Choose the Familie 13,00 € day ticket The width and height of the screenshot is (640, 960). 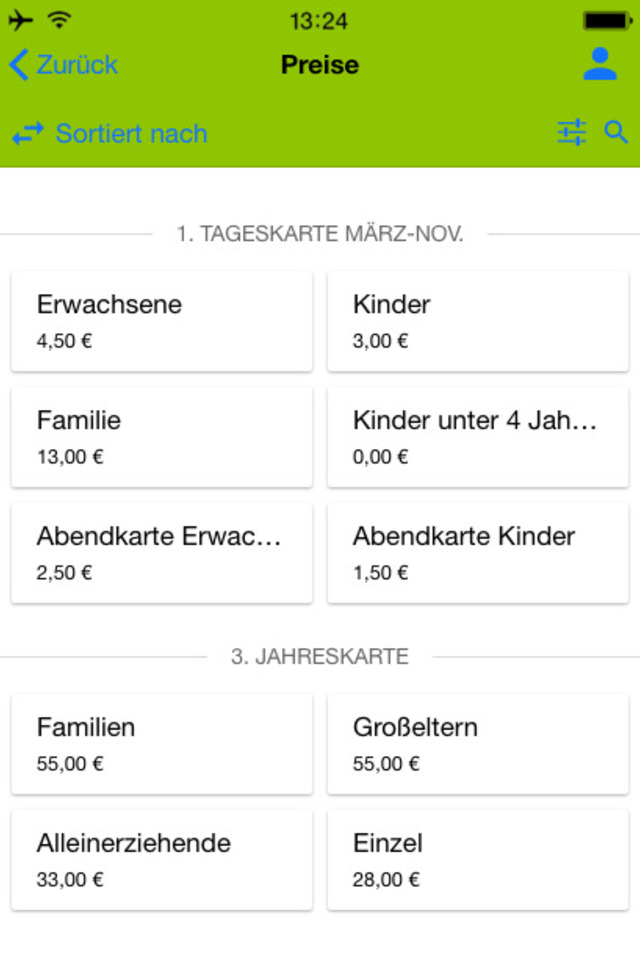coord(161,437)
